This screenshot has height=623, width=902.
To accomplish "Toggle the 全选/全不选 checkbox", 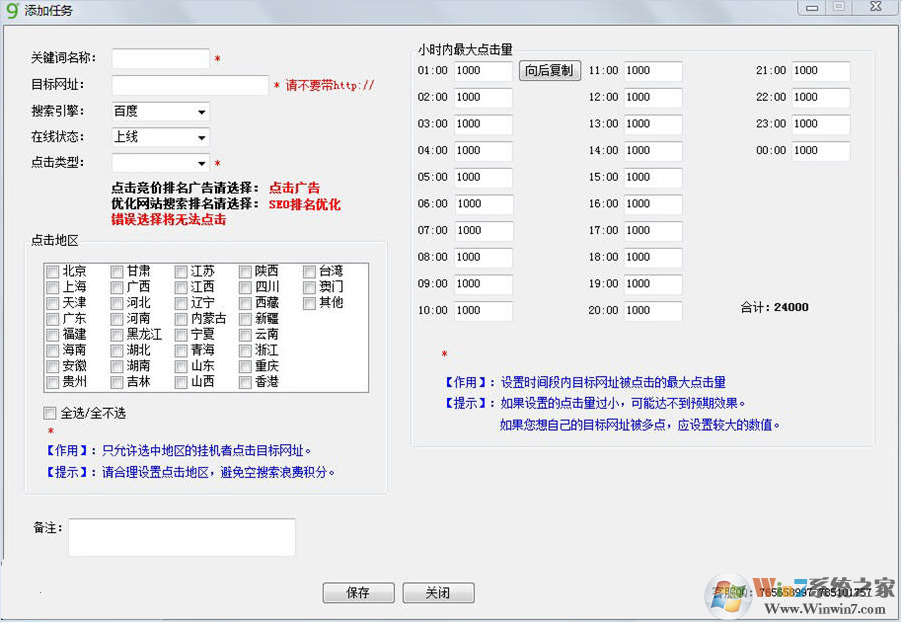I will coord(49,412).
